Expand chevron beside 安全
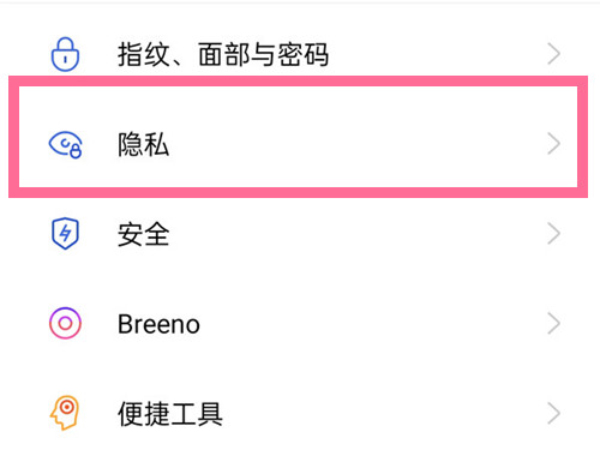This screenshot has width=600, height=450. point(554,235)
